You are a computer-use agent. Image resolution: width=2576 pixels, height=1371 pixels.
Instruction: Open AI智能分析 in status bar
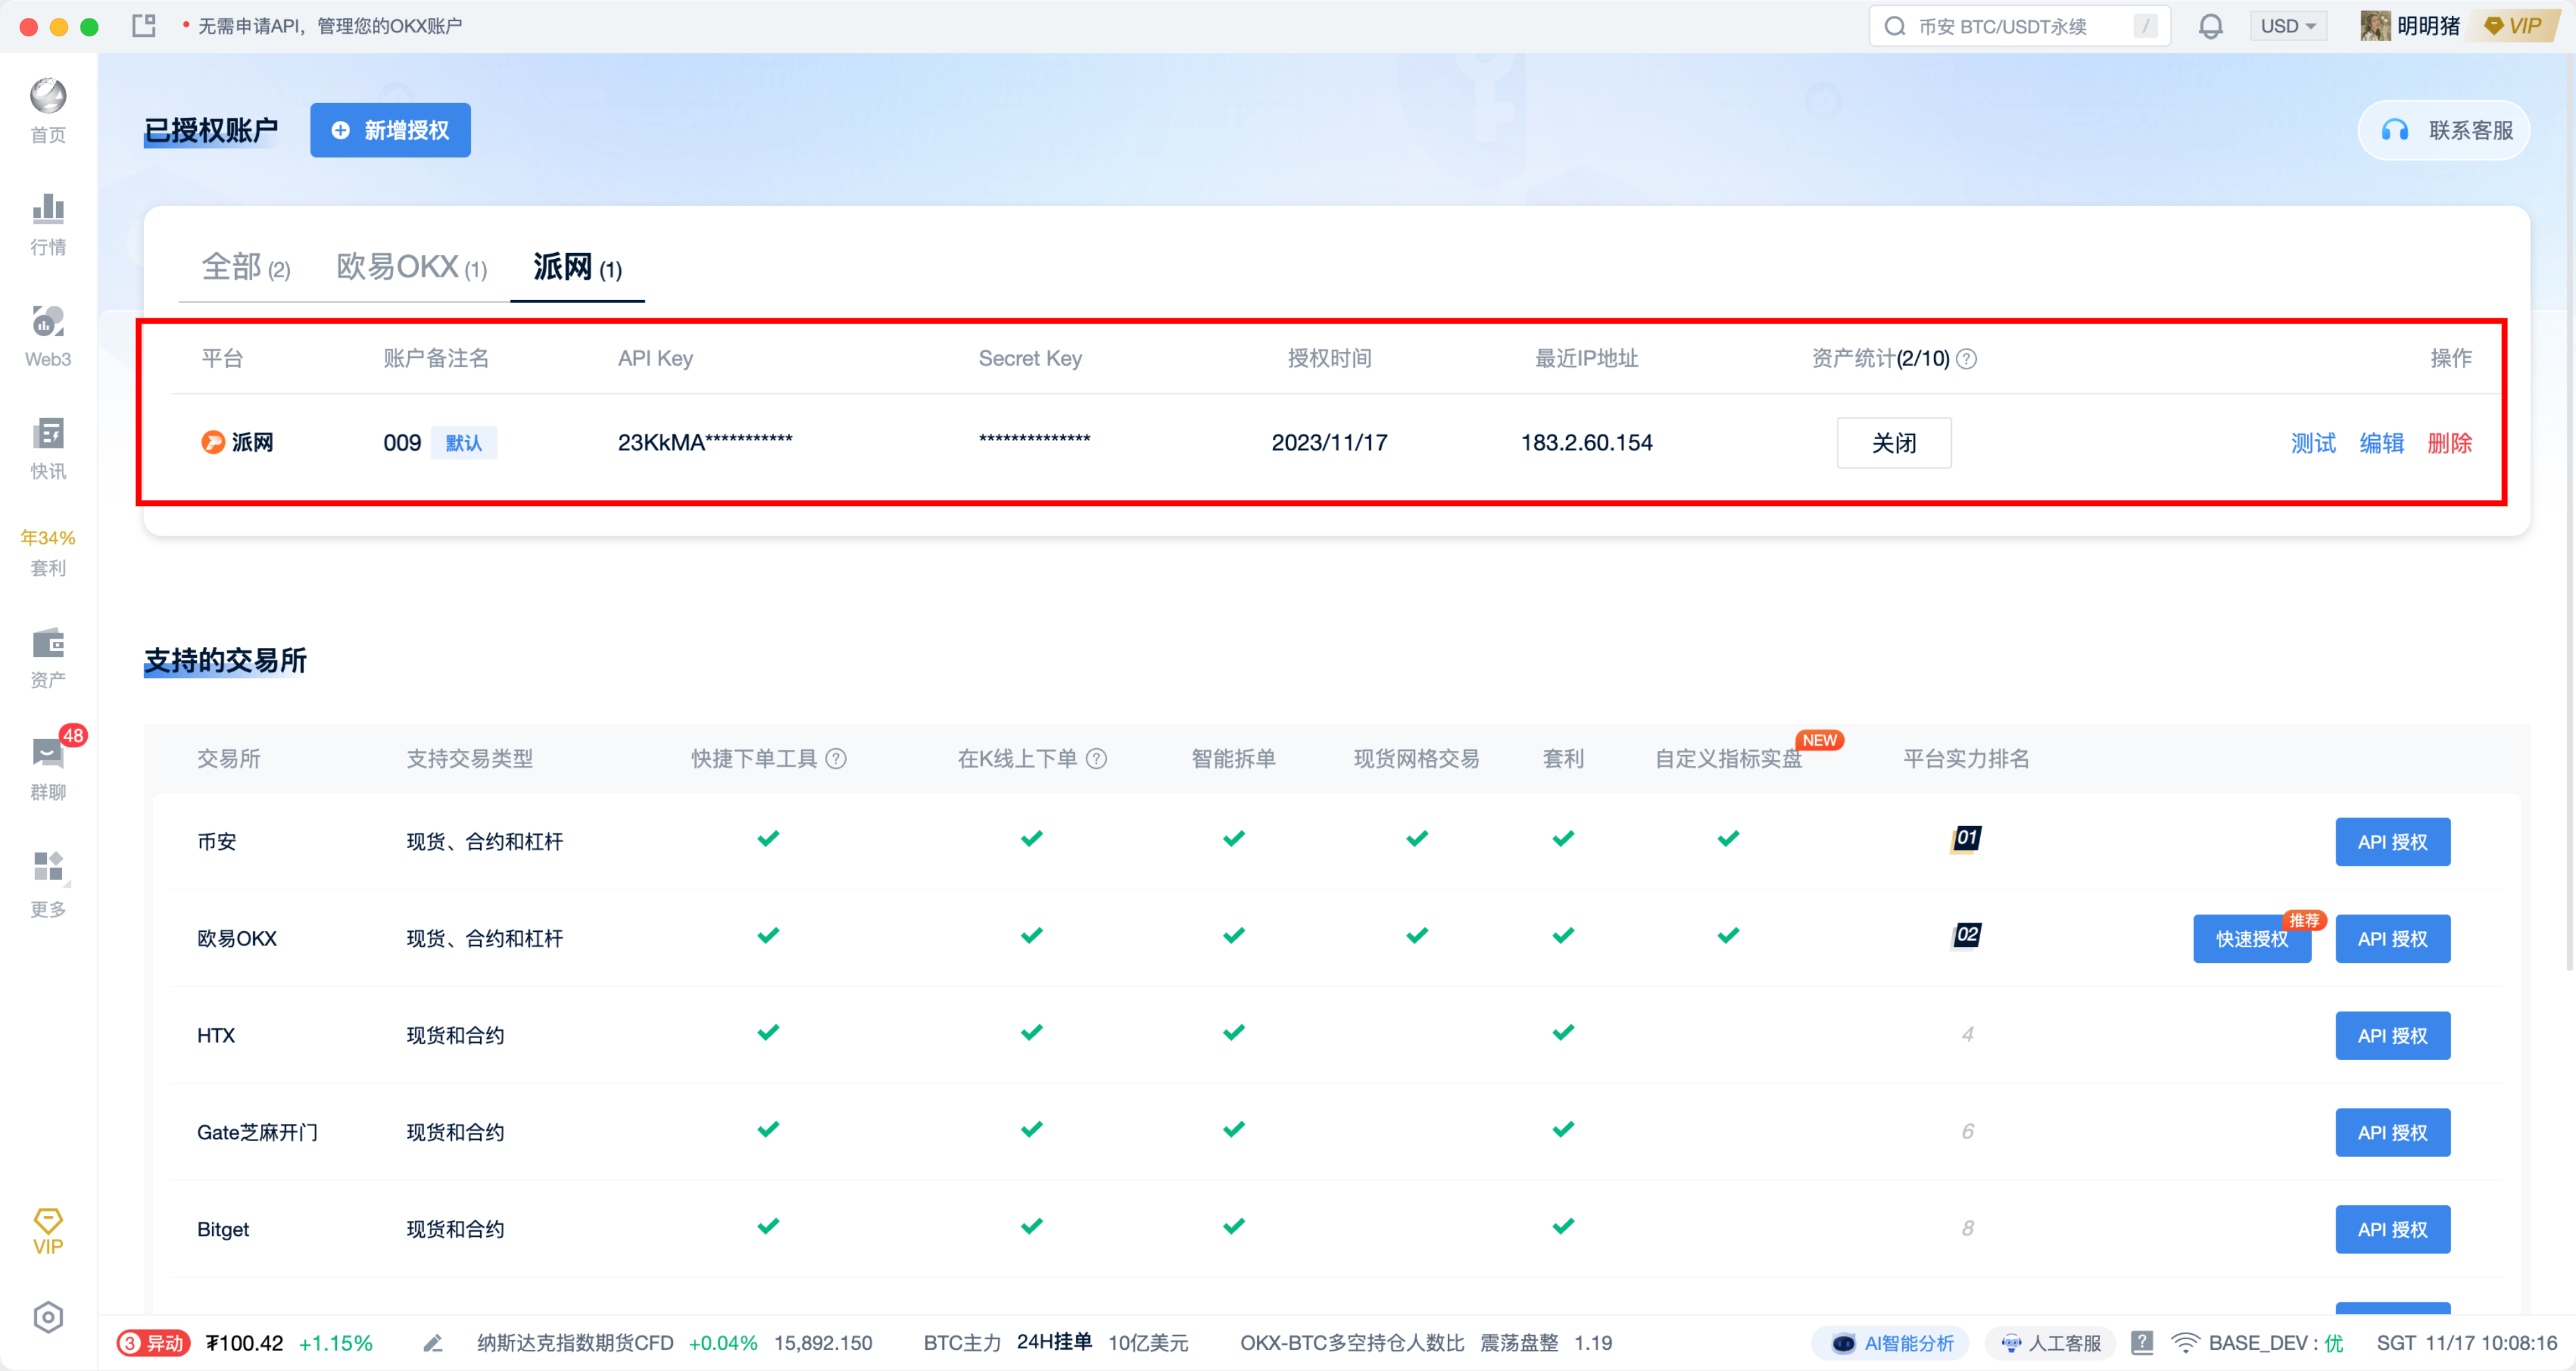(x=1892, y=1343)
